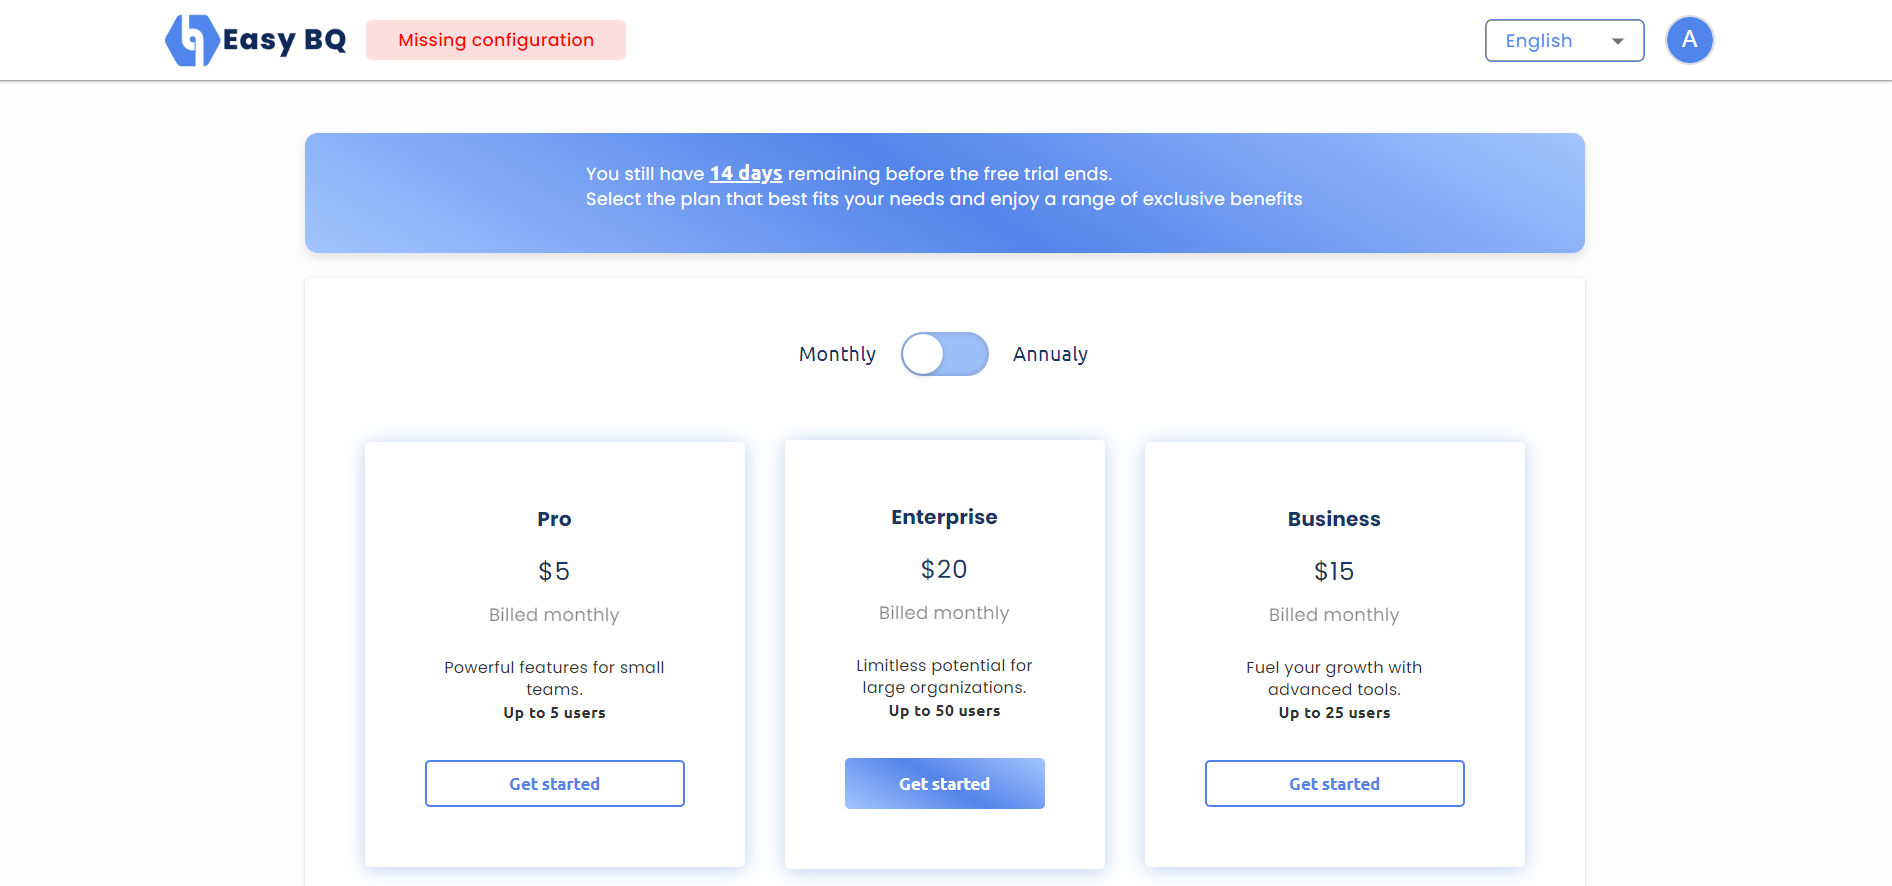
Task: Open the English language dropdown
Action: click(x=1563, y=41)
